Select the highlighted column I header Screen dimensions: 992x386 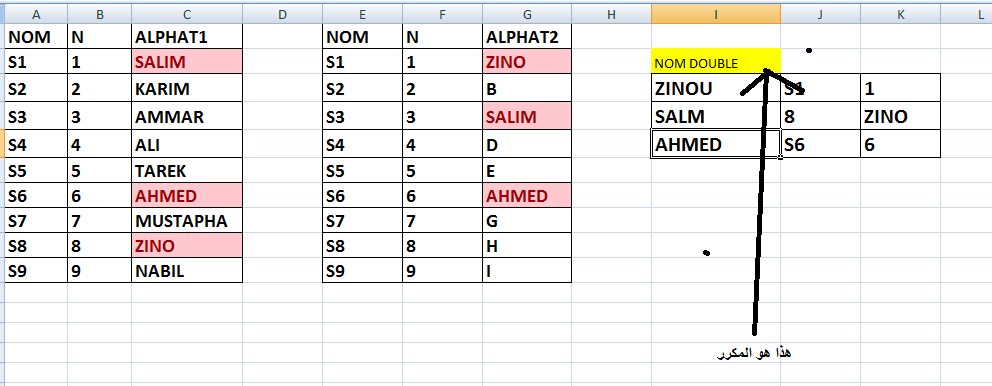716,15
